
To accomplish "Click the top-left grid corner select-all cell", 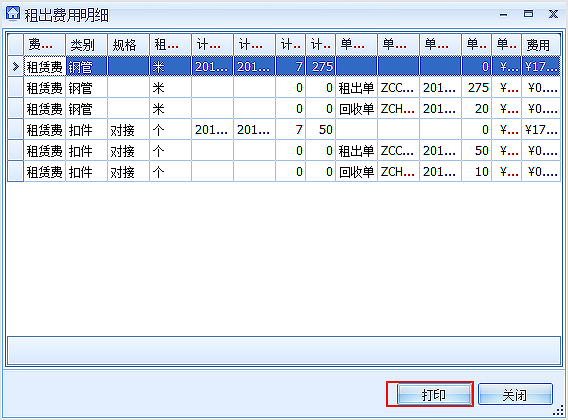I will pyautogui.click(x=16, y=45).
